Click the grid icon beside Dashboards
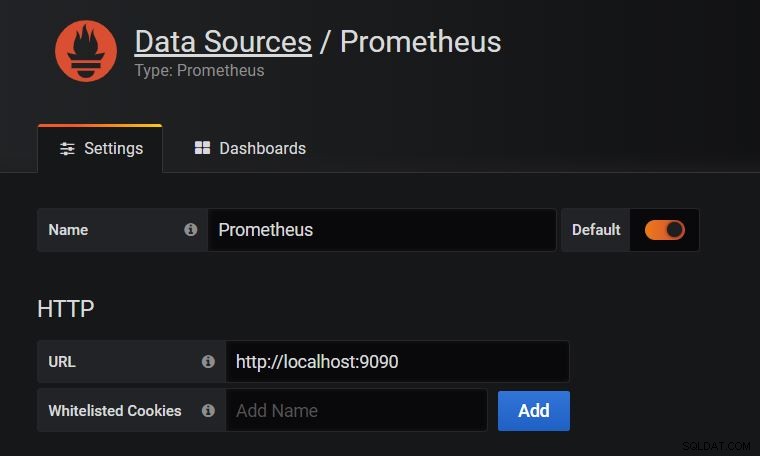Viewport: 760px width, 456px height. 202,148
